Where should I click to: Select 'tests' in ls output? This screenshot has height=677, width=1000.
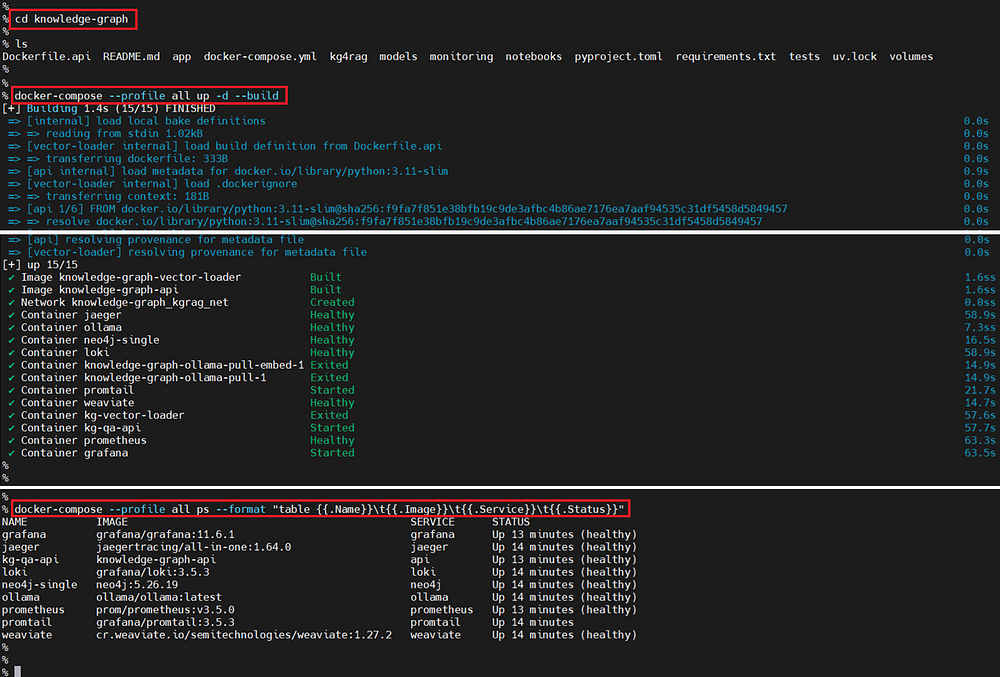[804, 57]
